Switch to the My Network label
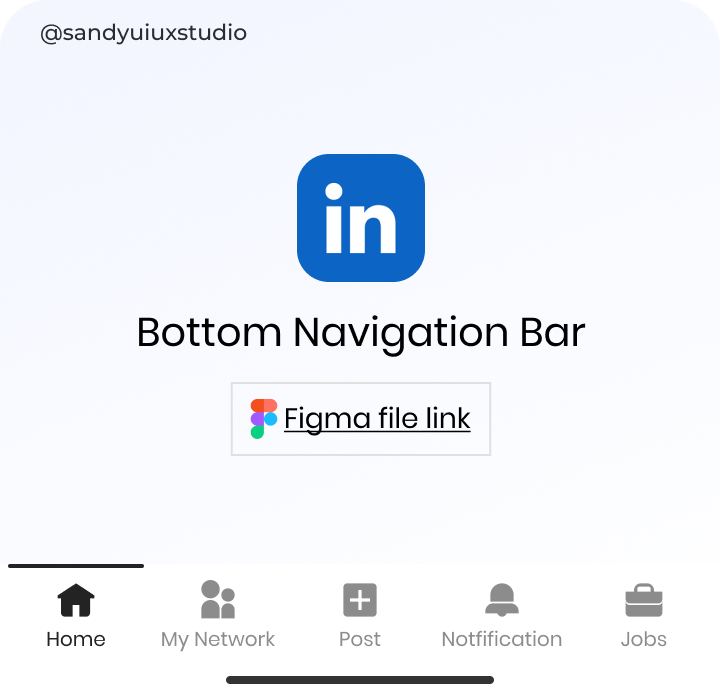 [x=218, y=640]
